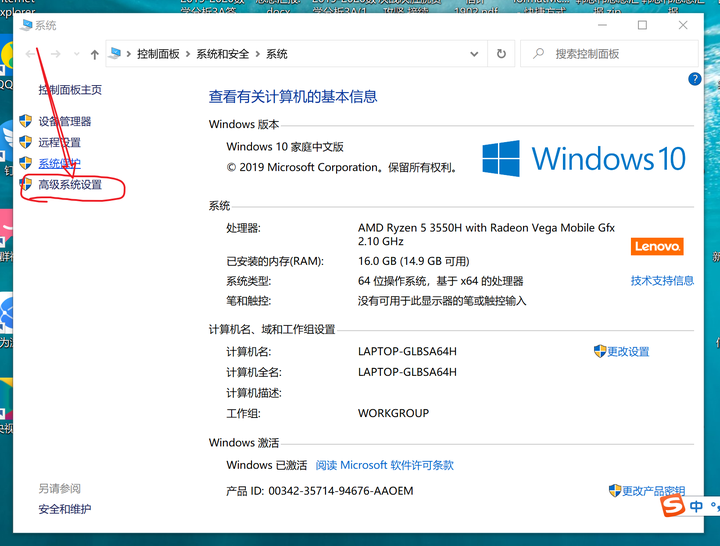The height and width of the screenshot is (546, 720).
Task: Click 更改设置 for computer name
Action: [x=628, y=352]
